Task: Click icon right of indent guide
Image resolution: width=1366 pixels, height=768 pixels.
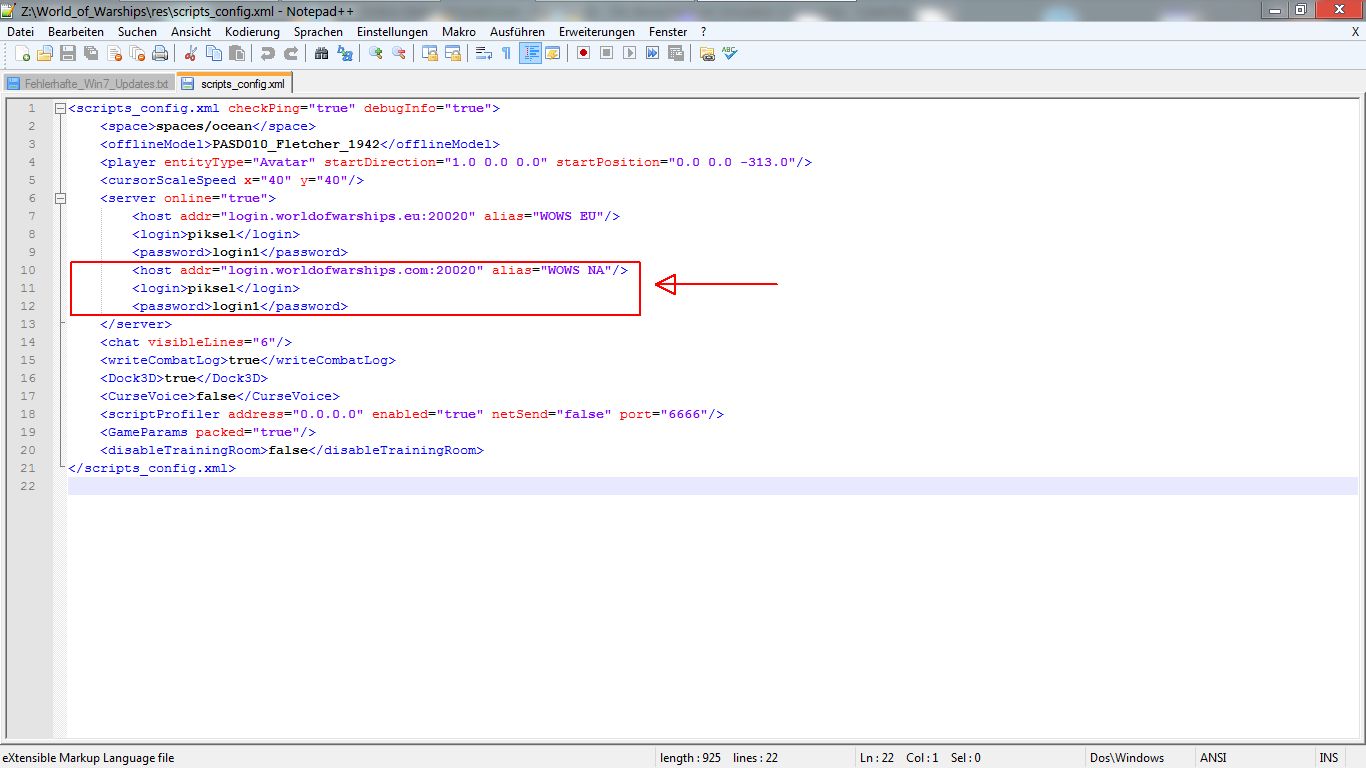Action: point(552,53)
